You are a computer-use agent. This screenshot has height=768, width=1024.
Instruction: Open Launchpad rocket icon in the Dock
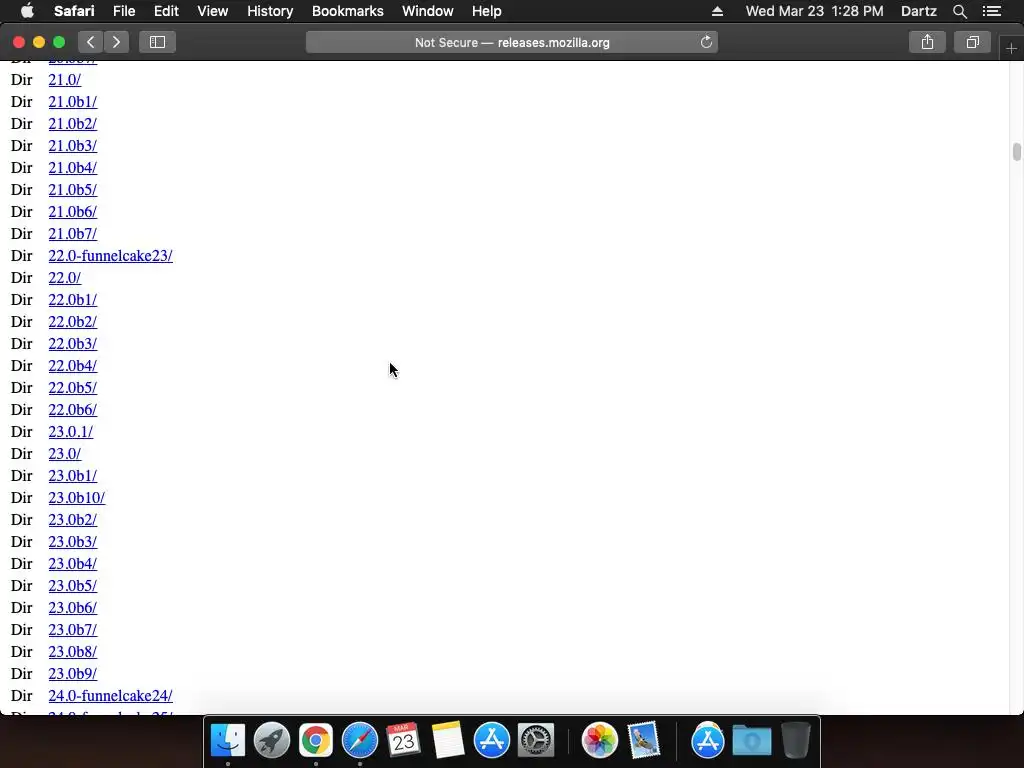(x=272, y=740)
